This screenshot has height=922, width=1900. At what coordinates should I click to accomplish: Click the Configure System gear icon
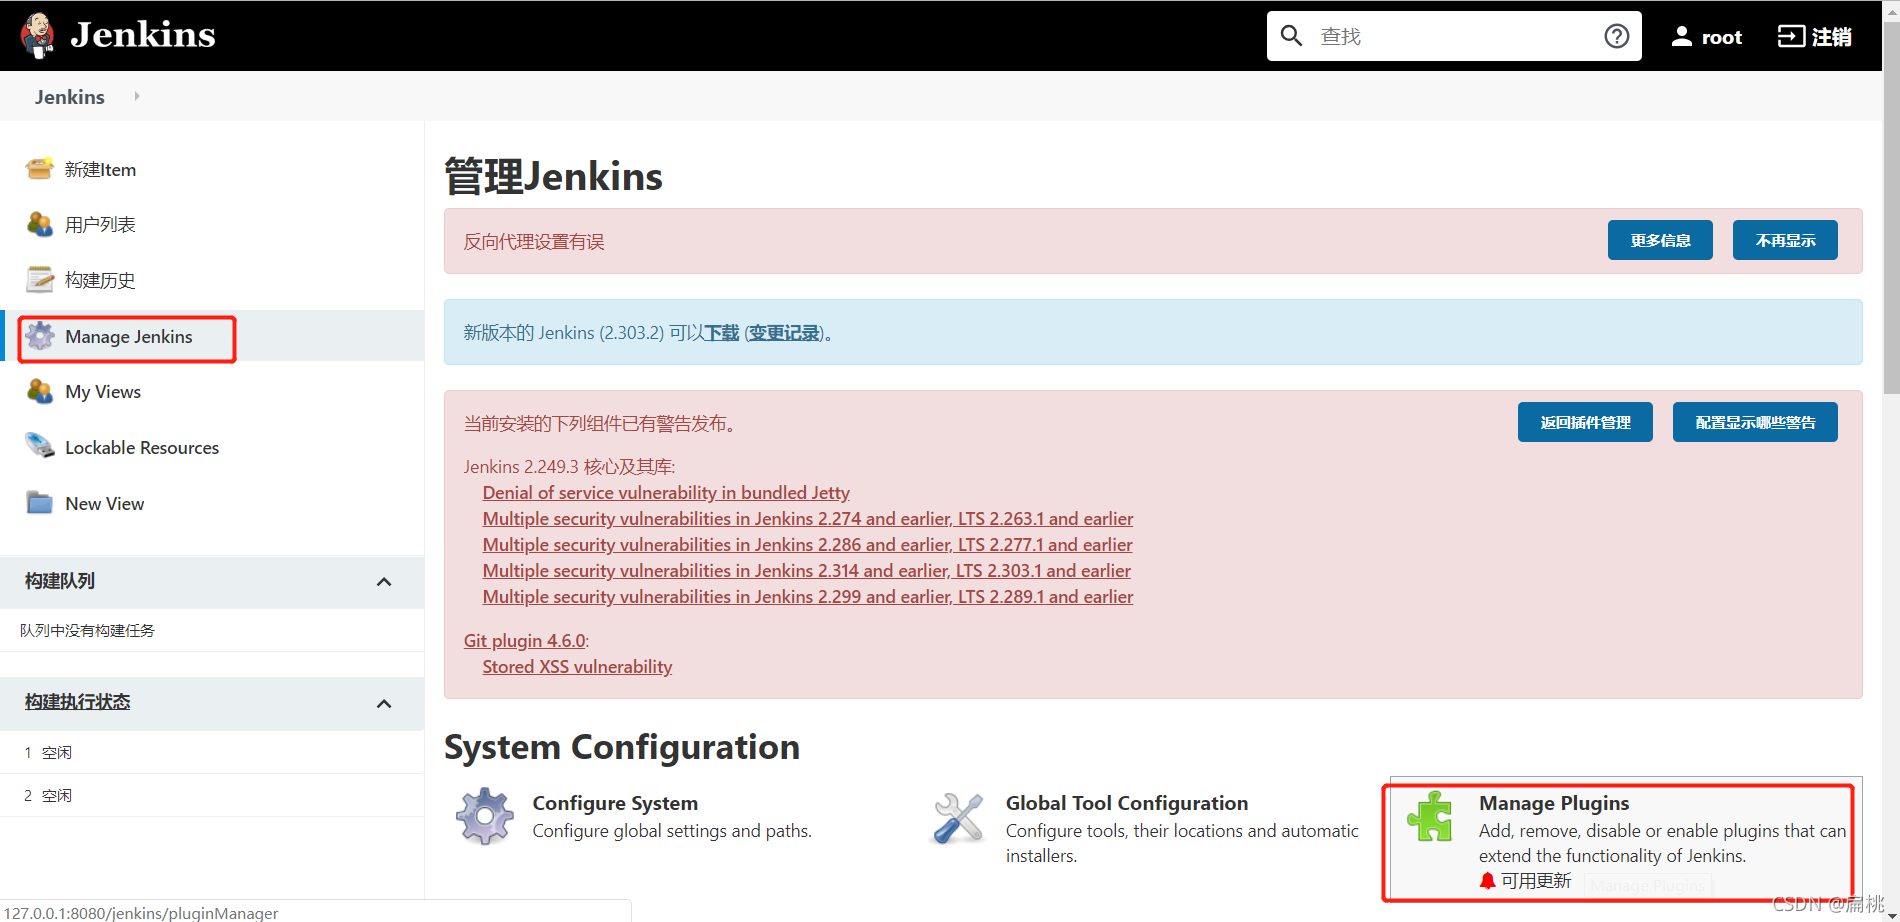(x=485, y=816)
